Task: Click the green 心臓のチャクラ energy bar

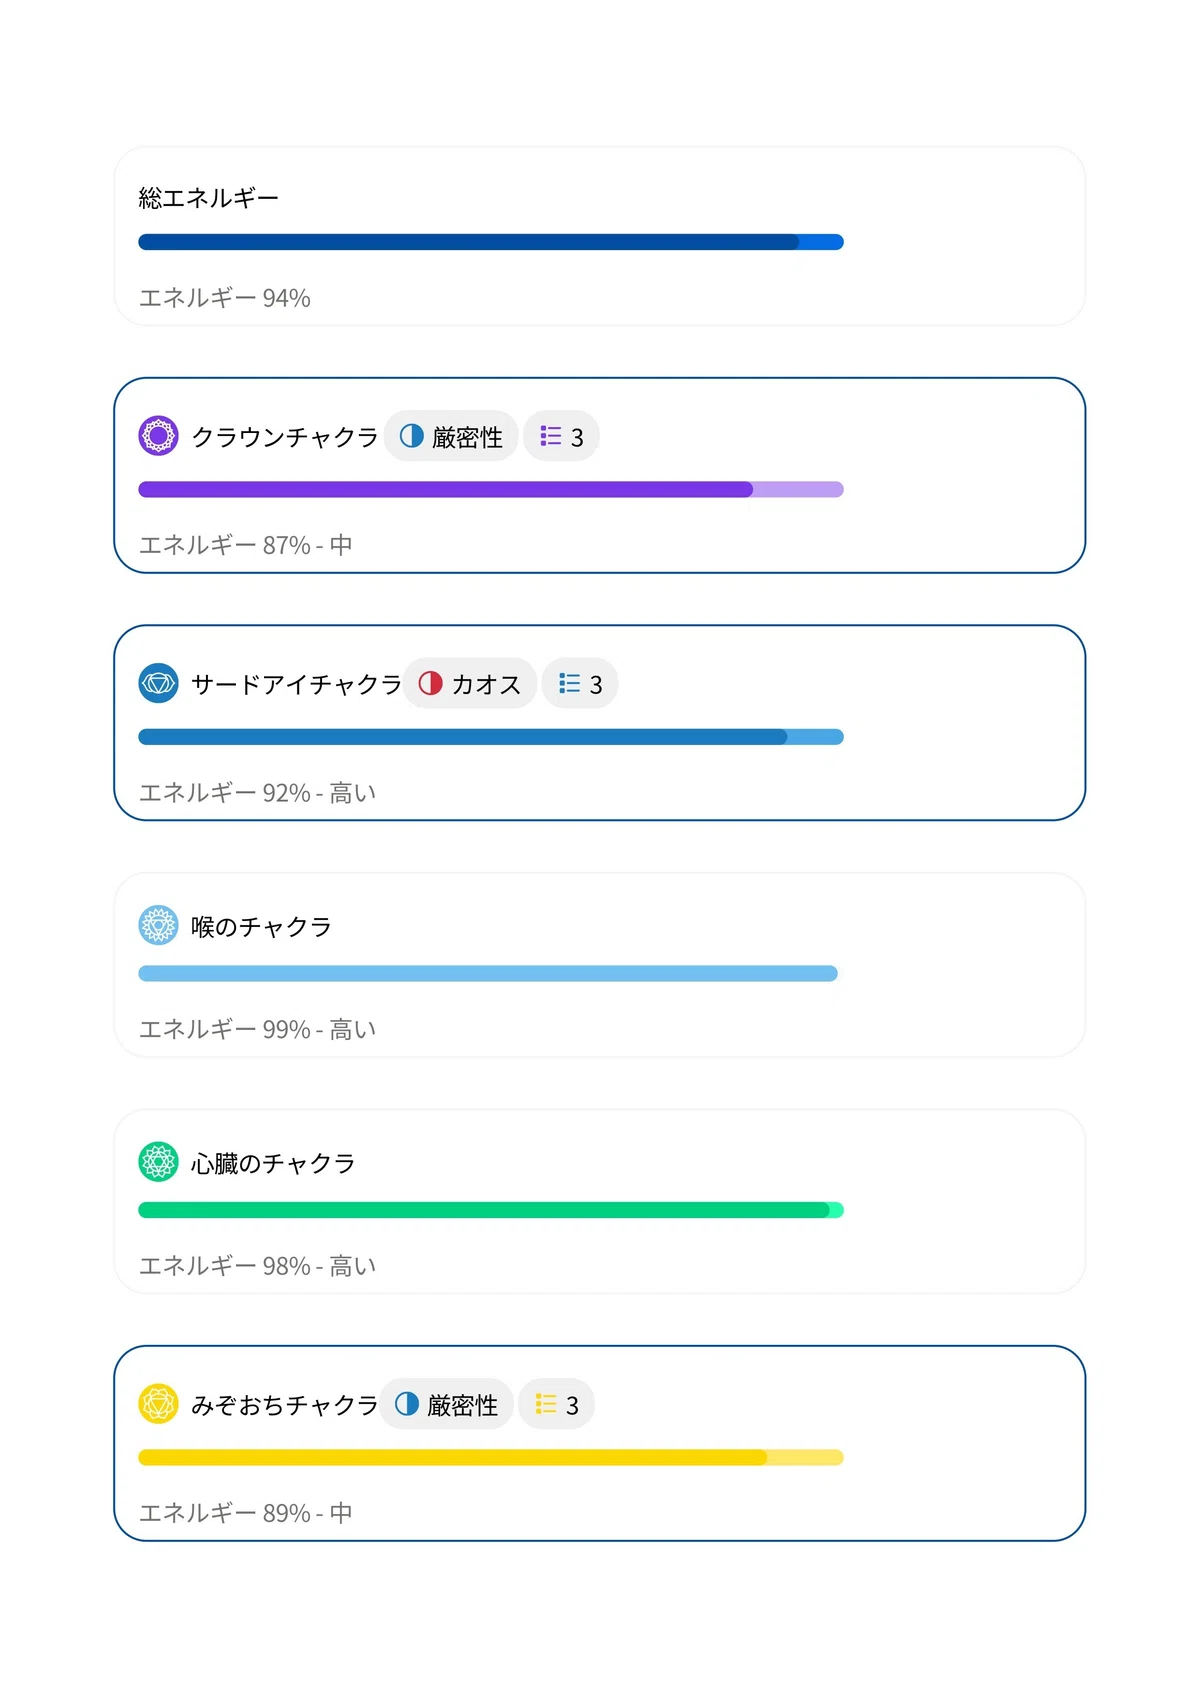Action: 491,1210
